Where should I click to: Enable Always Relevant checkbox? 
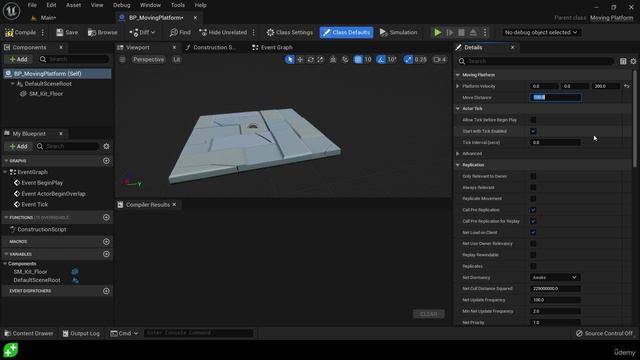click(533, 187)
